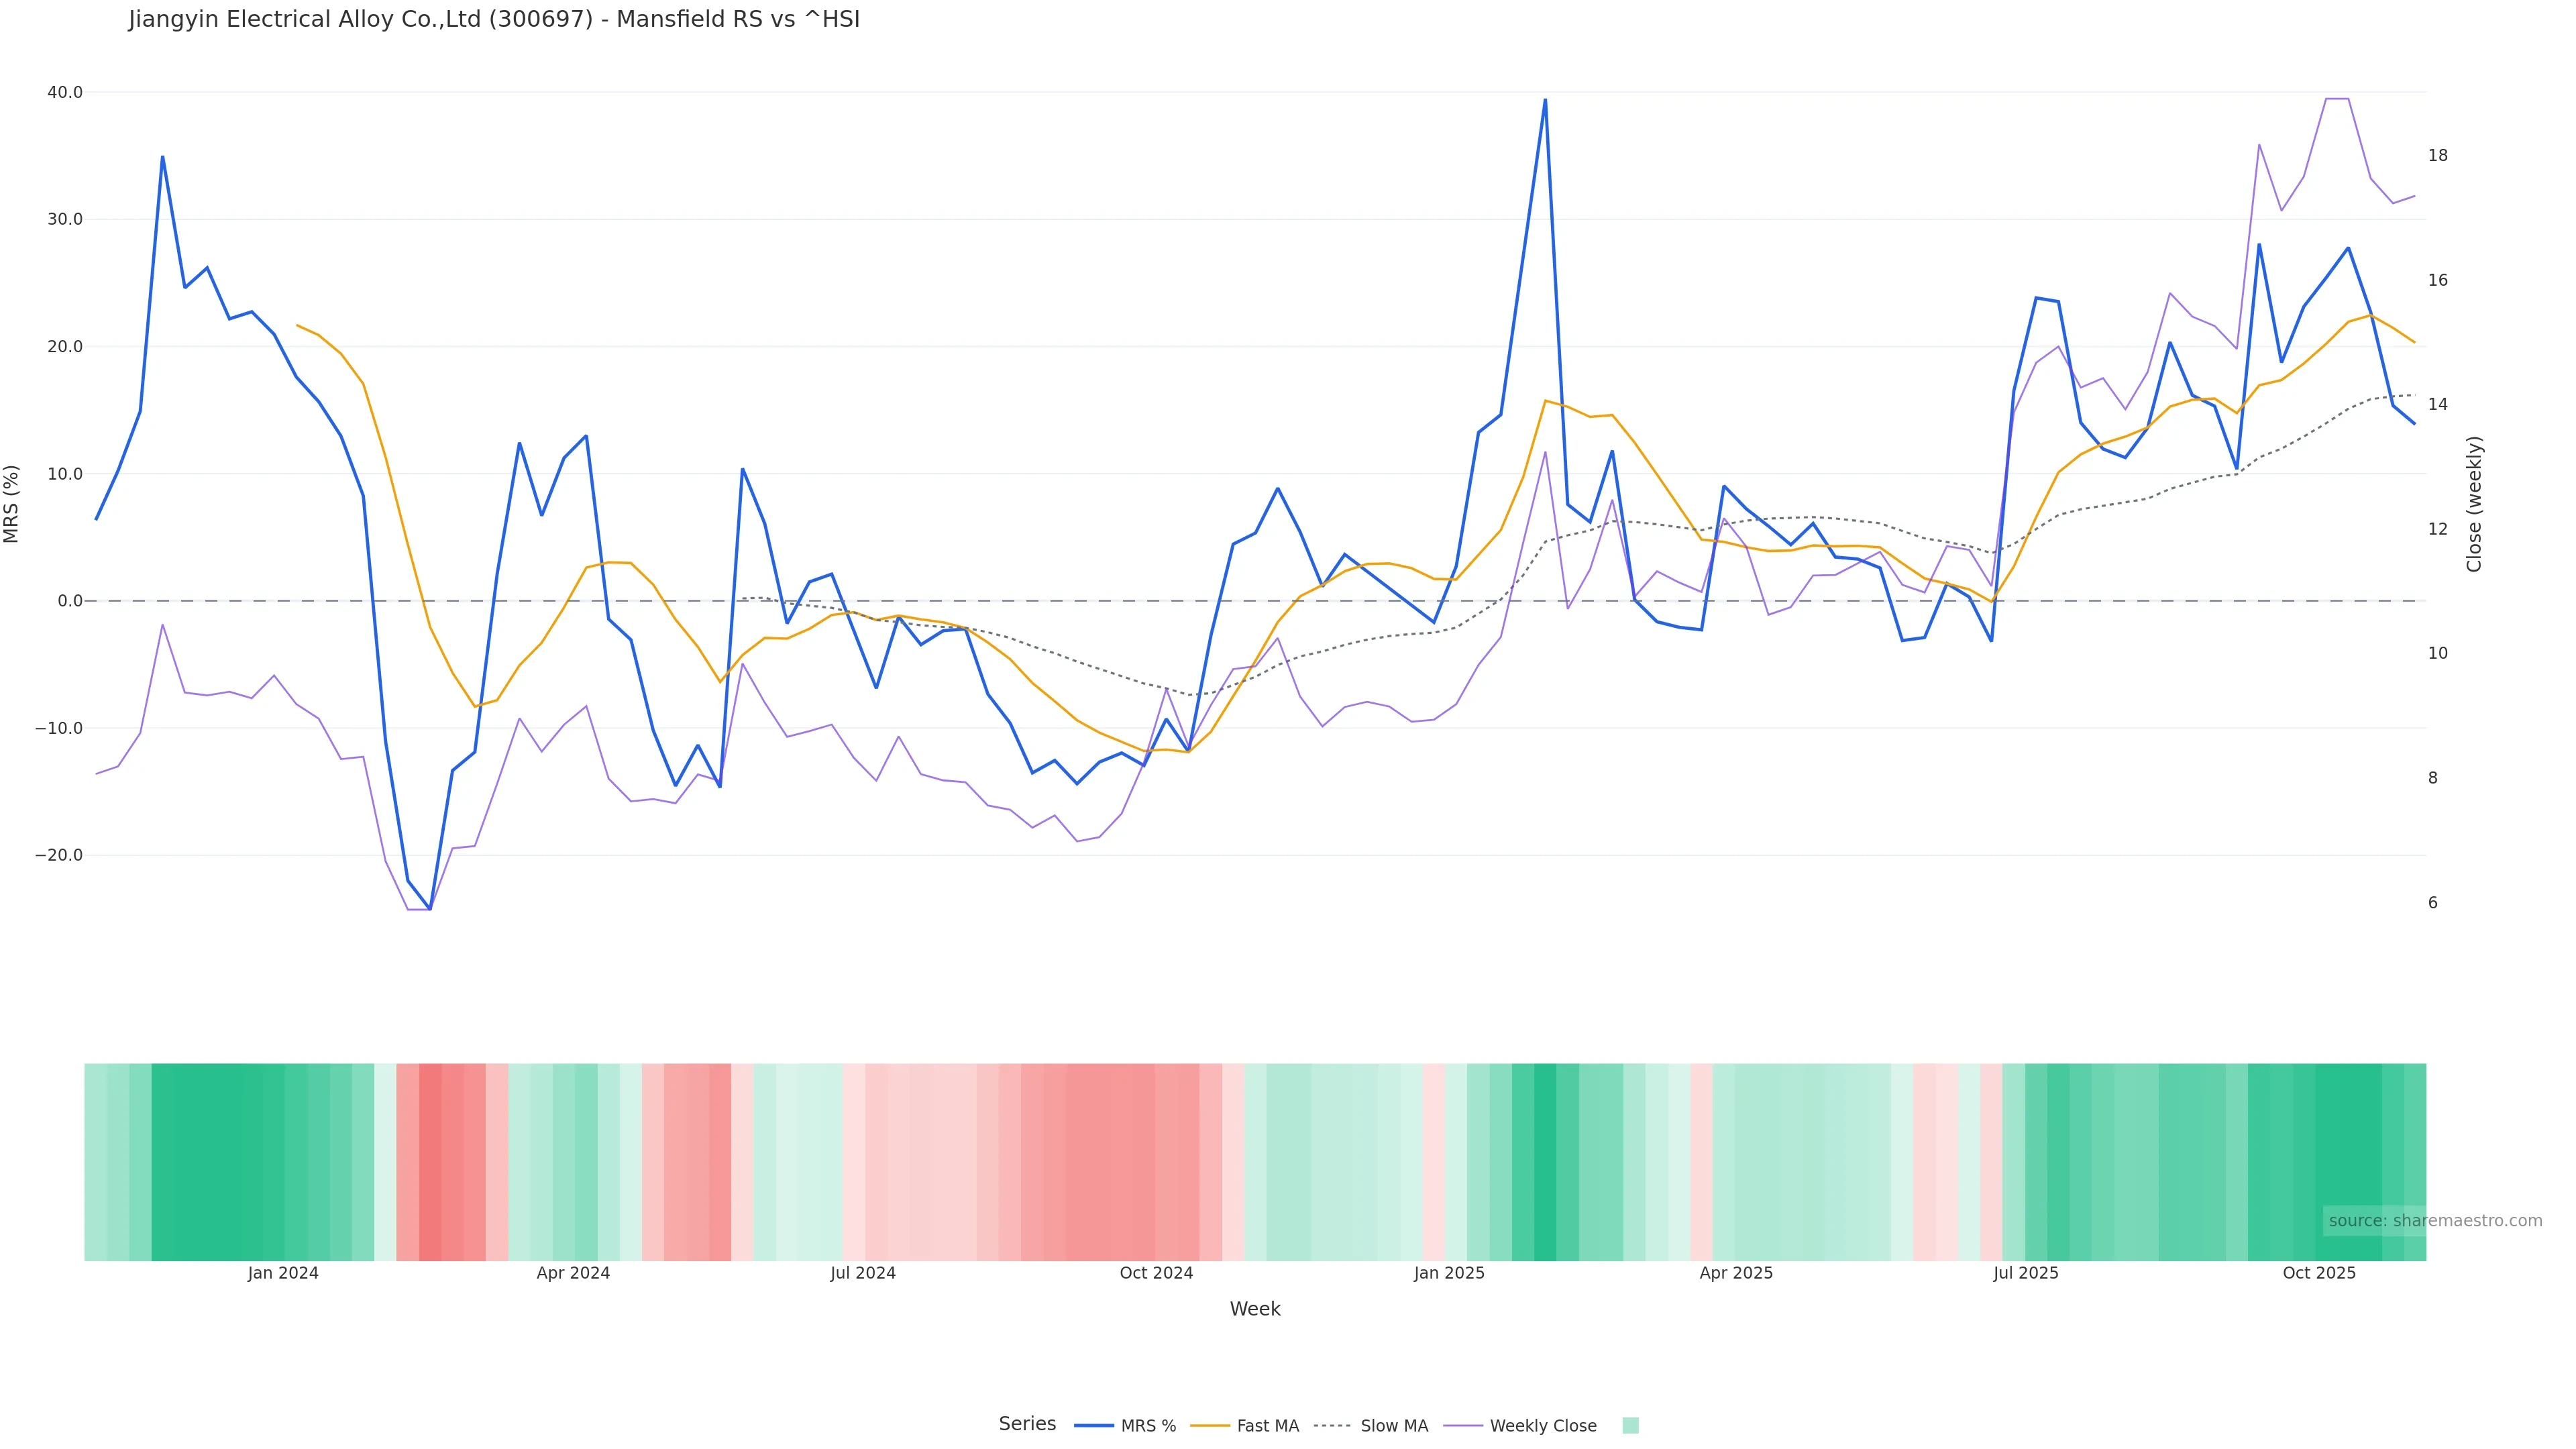The height and width of the screenshot is (1449, 2576).
Task: Click the Jan 2025 x-axis tick label
Action: click(x=1449, y=1274)
